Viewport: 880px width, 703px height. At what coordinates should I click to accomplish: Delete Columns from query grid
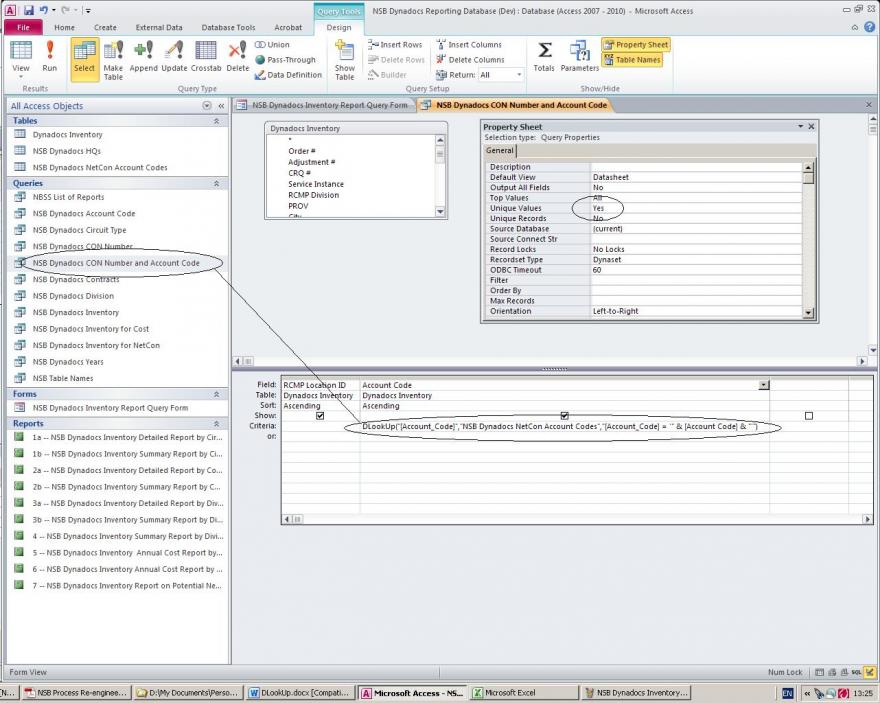coord(470,59)
